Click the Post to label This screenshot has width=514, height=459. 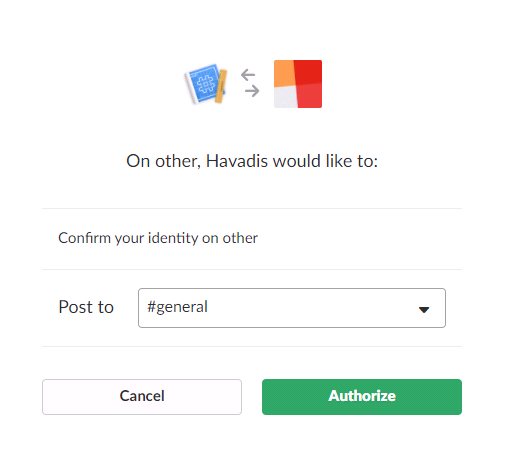[x=86, y=307]
